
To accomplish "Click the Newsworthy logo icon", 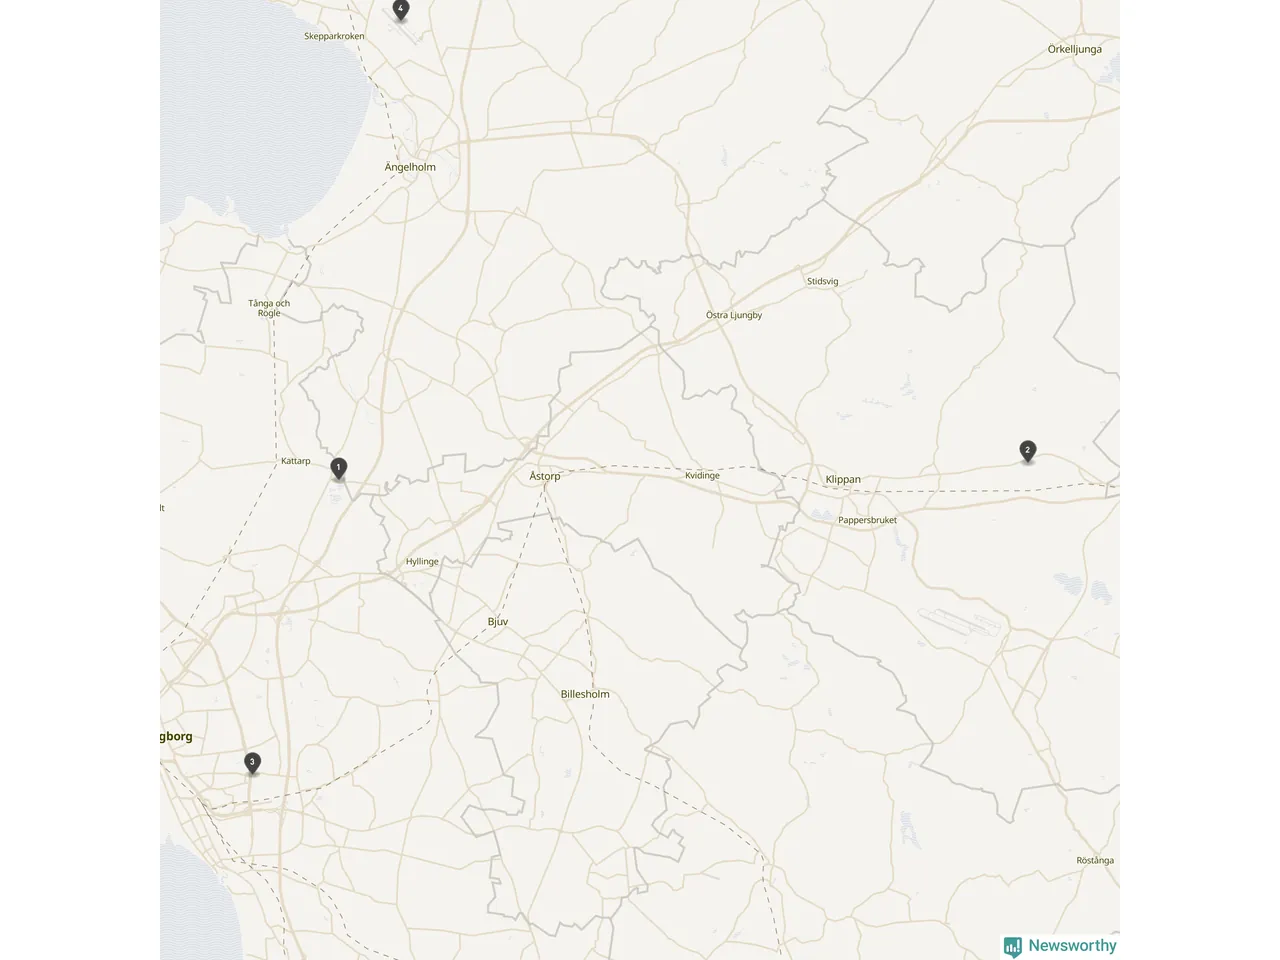I will point(1013,946).
